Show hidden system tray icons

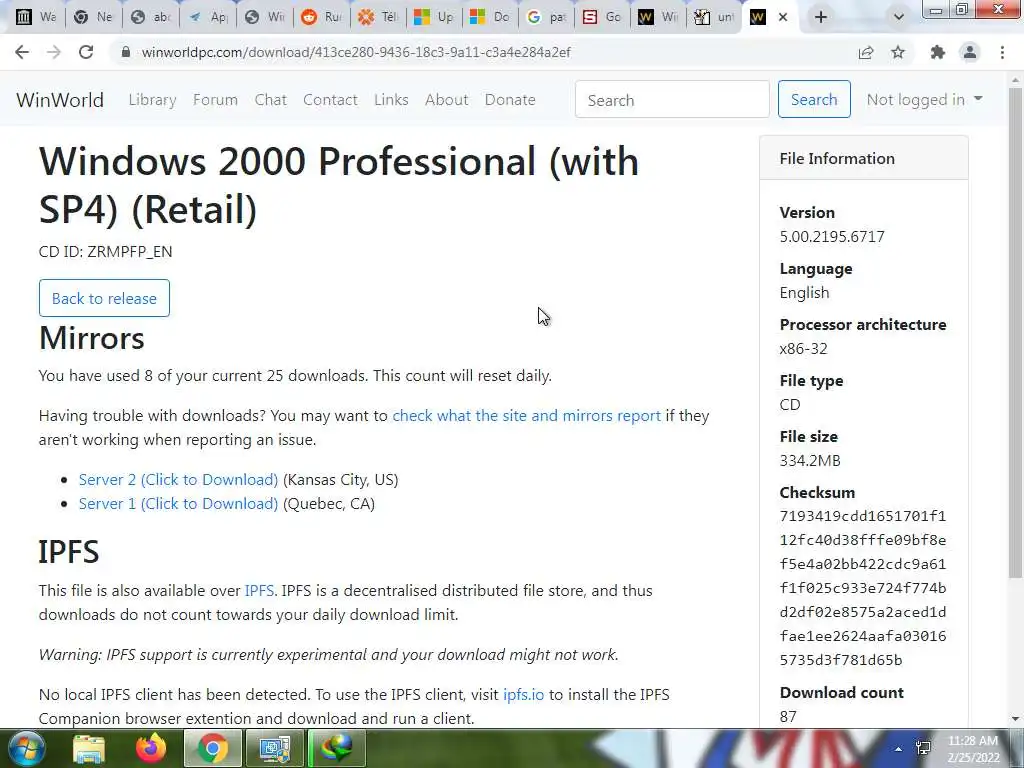pos(899,749)
